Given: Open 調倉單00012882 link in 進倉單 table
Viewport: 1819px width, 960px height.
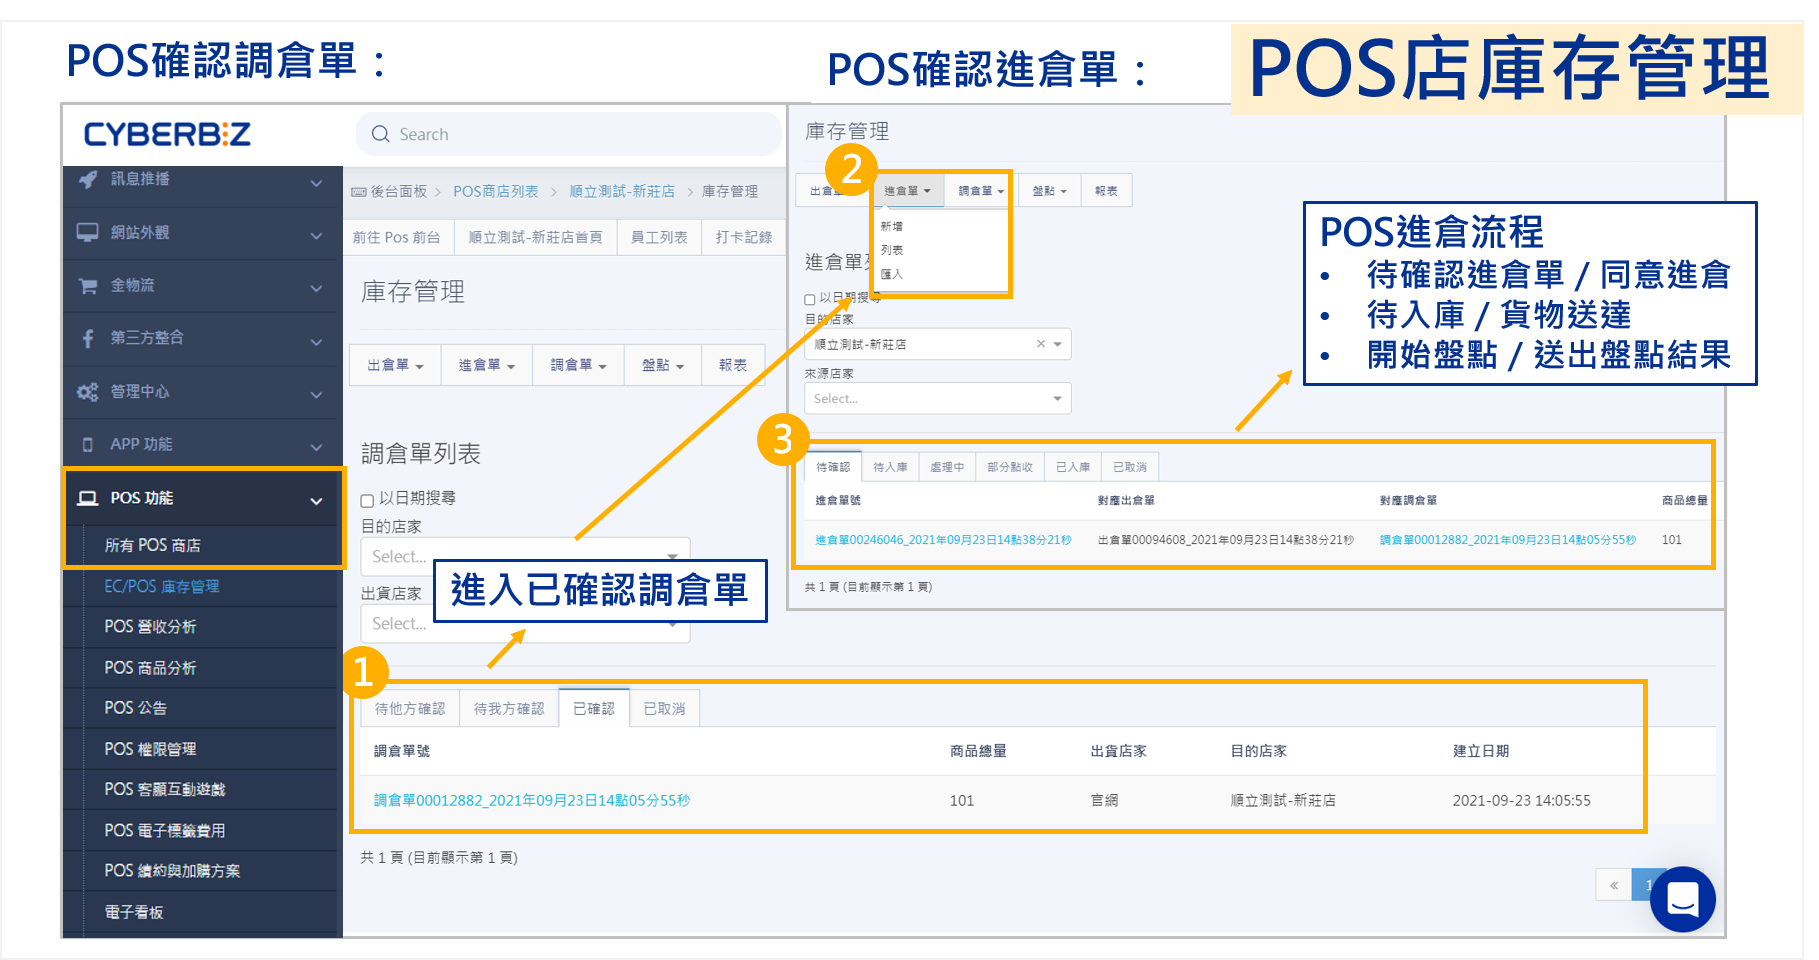Looking at the screenshot, I should click(1508, 540).
